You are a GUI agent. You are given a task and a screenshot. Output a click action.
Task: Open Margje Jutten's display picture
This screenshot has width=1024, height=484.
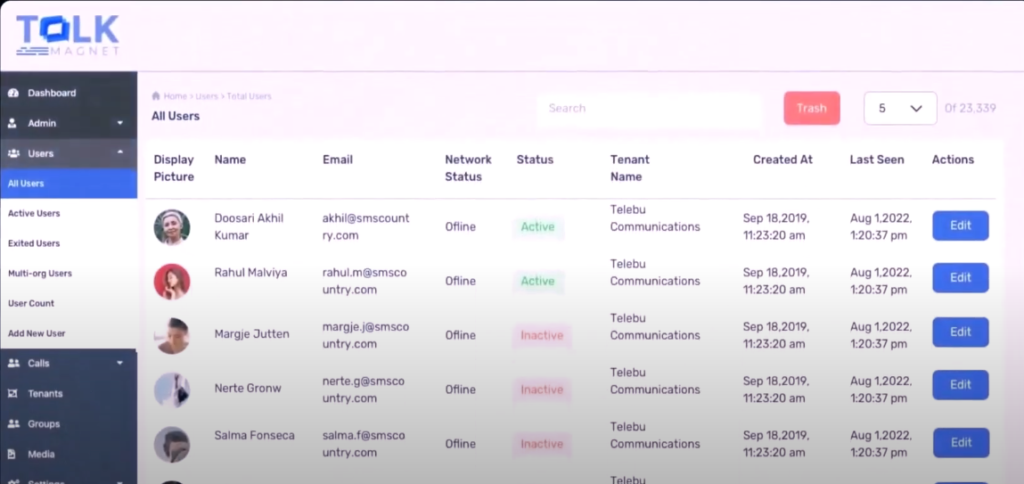click(x=172, y=336)
